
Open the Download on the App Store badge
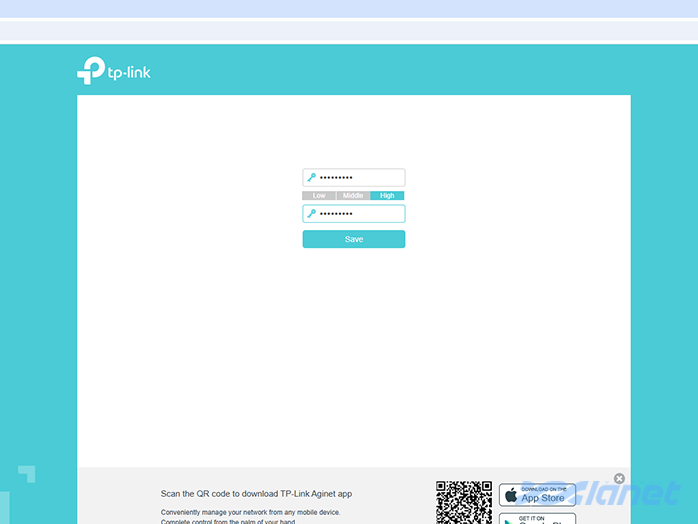pyautogui.click(x=537, y=495)
